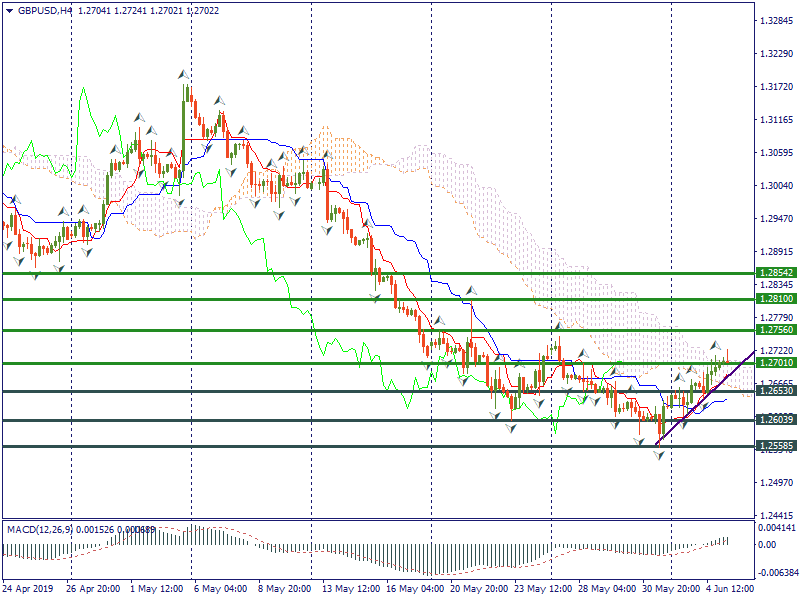Click the 1.26530 dark support level tag
The width and height of the screenshot is (800, 600).
[x=776, y=391]
